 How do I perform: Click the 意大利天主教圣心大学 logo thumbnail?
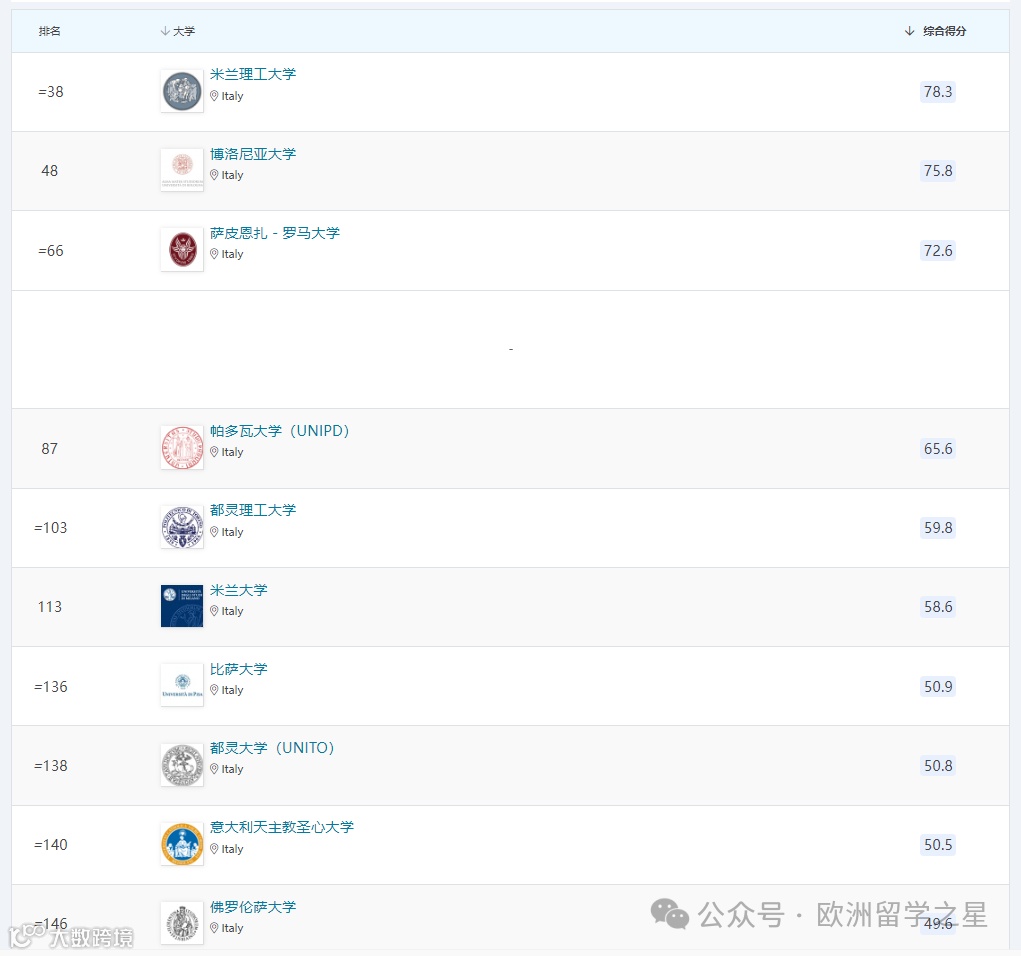(182, 844)
